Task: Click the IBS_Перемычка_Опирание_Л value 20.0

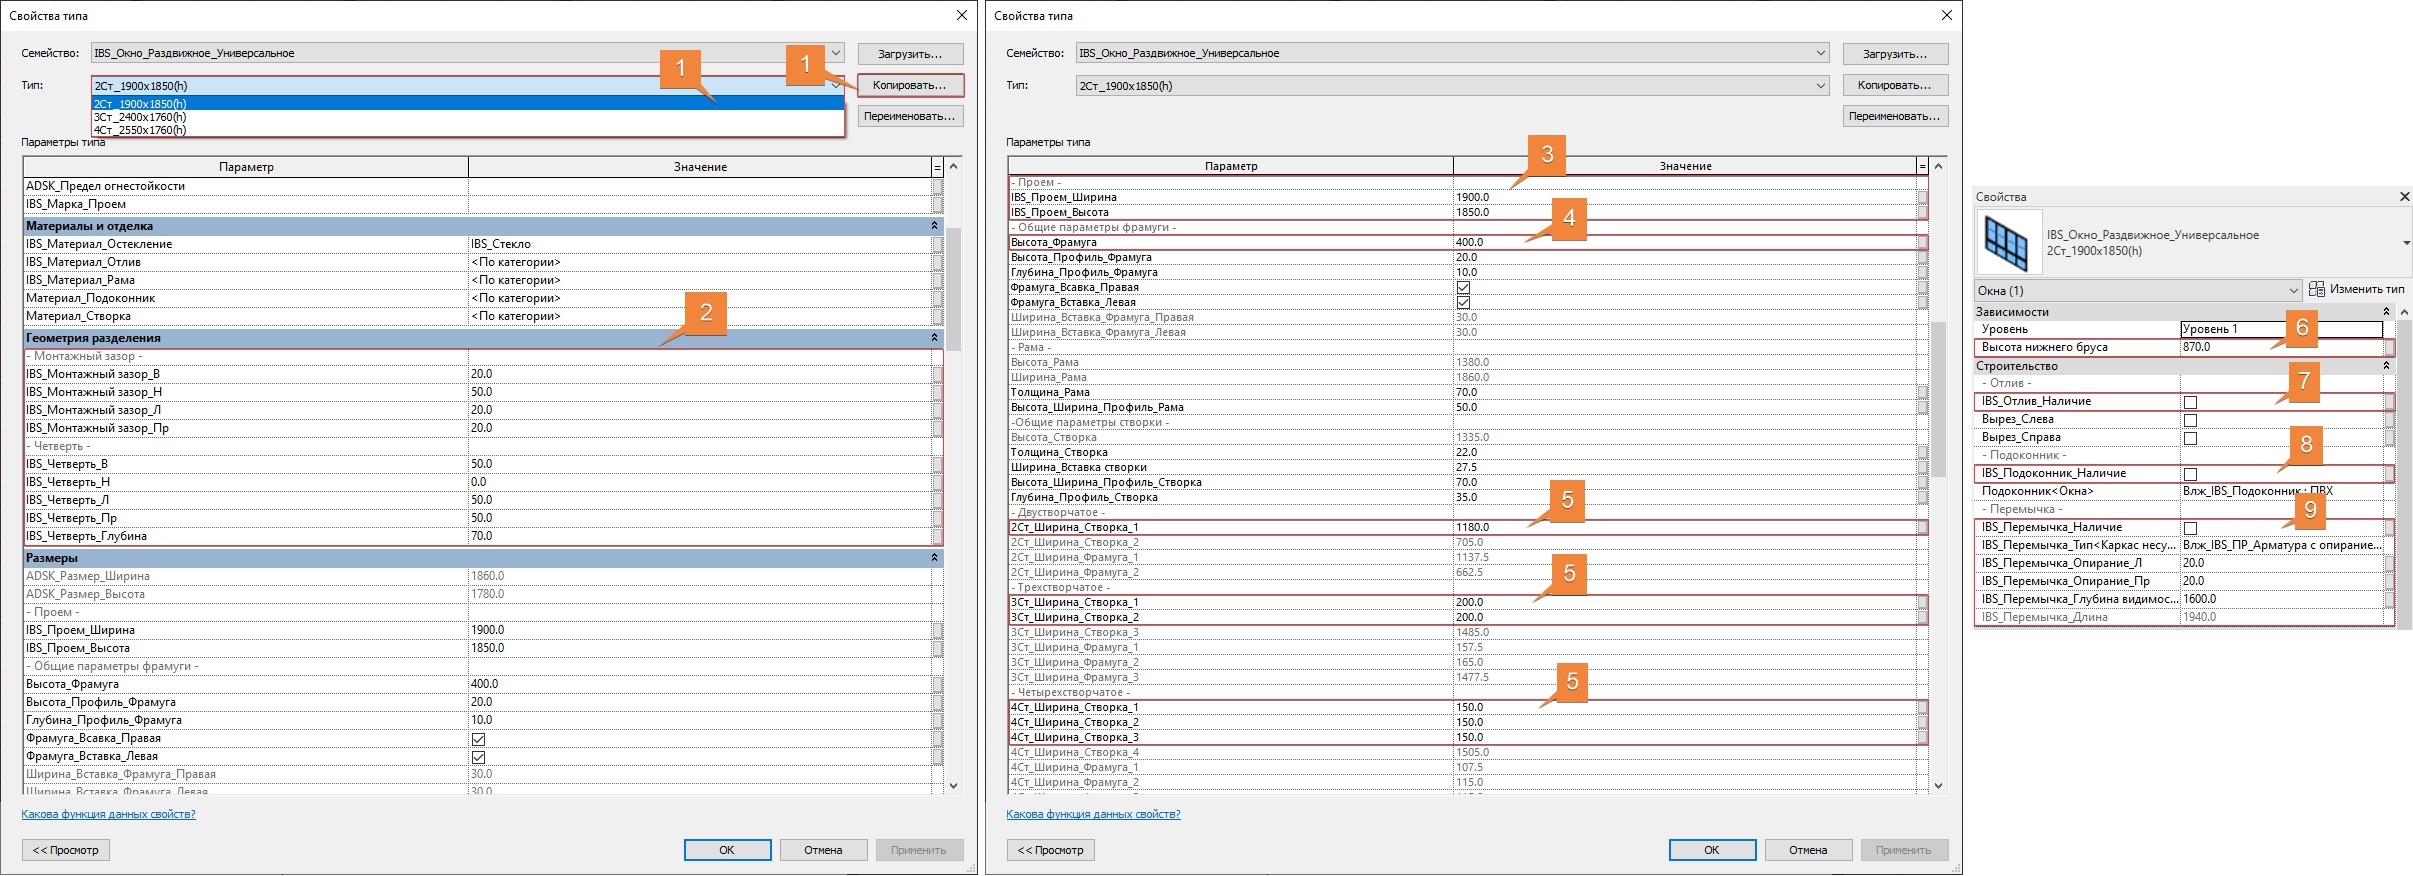Action: pyautogui.click(x=2282, y=563)
